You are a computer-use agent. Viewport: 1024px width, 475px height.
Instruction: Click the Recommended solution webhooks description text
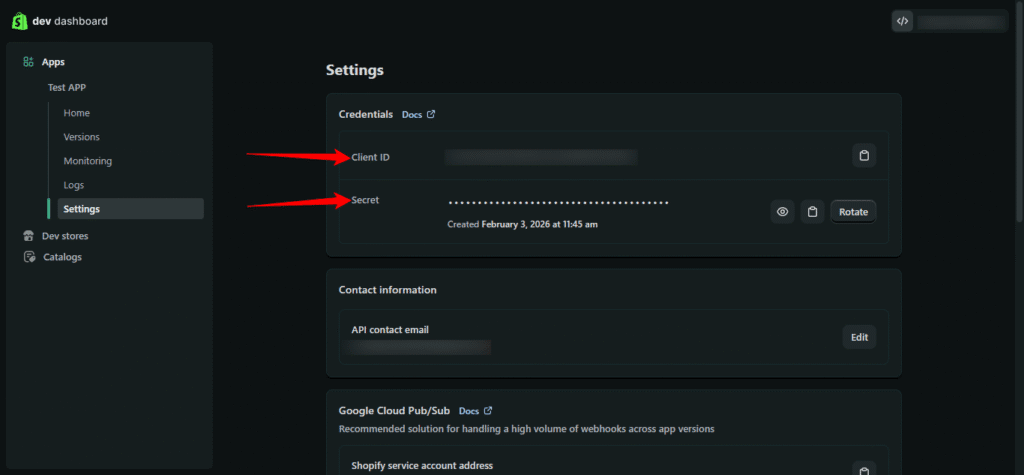coord(526,429)
